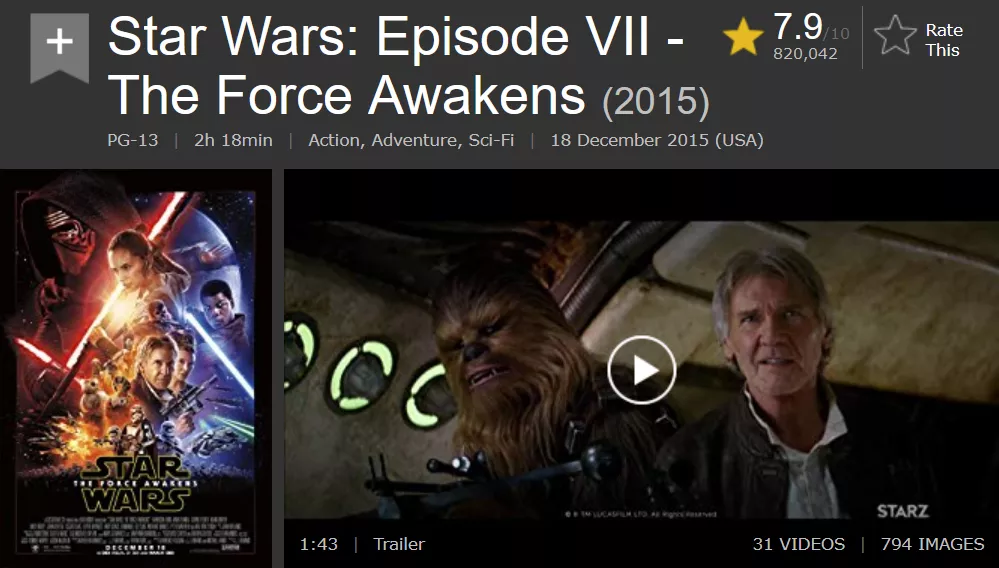Viewport: 999px width, 568px height.
Task: Click the Star Wars Episode VII title heading
Action: [x=396, y=66]
